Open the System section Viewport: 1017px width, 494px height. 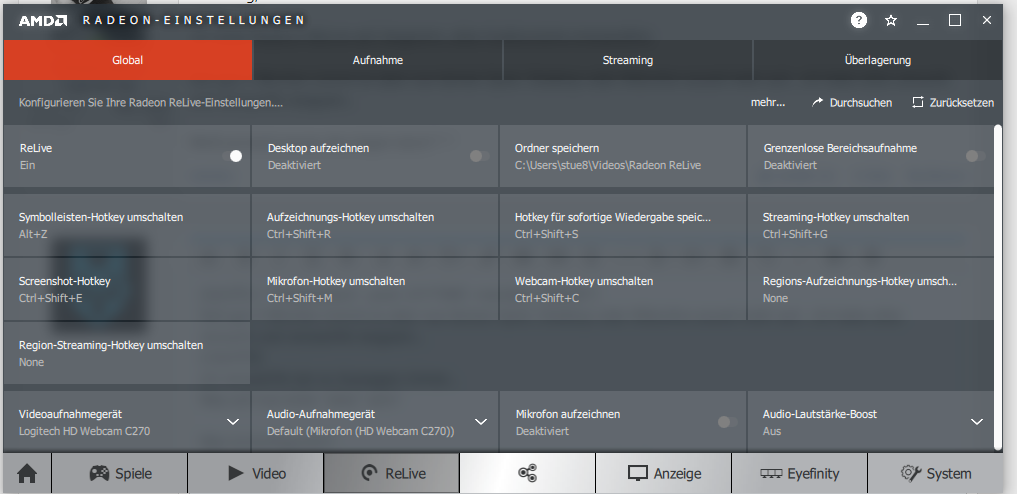pos(935,473)
